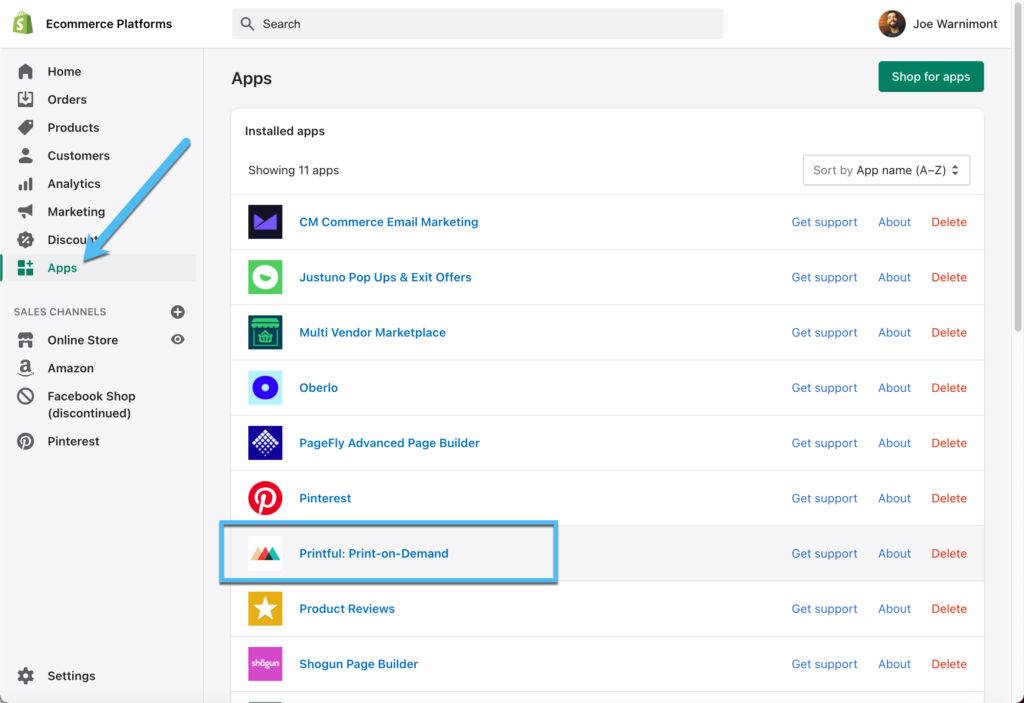
Task: Open the Oberlo app link
Action: 319,387
